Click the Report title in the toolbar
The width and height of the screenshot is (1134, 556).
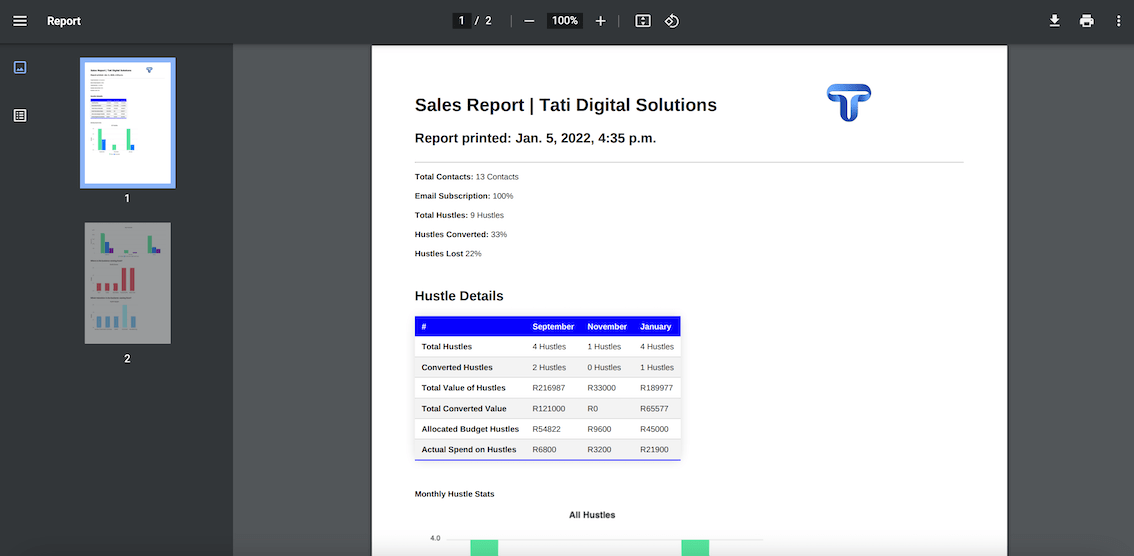click(64, 21)
